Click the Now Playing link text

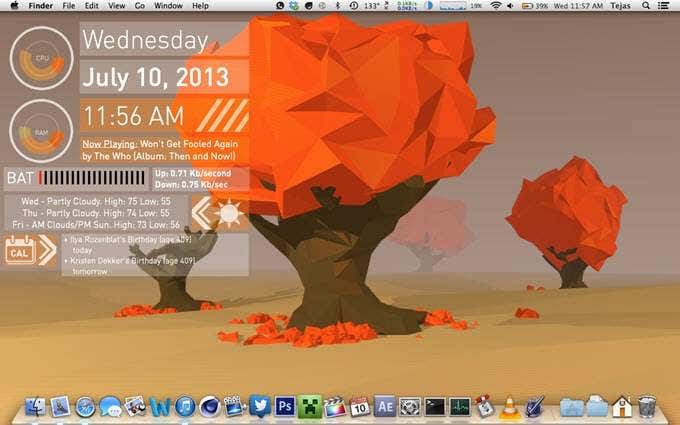pyautogui.click(x=110, y=144)
